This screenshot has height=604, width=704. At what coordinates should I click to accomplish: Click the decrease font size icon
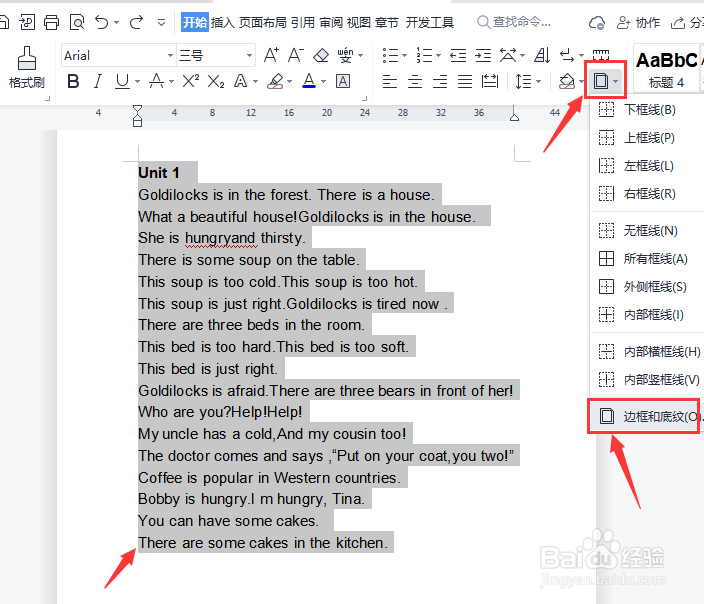pos(295,55)
